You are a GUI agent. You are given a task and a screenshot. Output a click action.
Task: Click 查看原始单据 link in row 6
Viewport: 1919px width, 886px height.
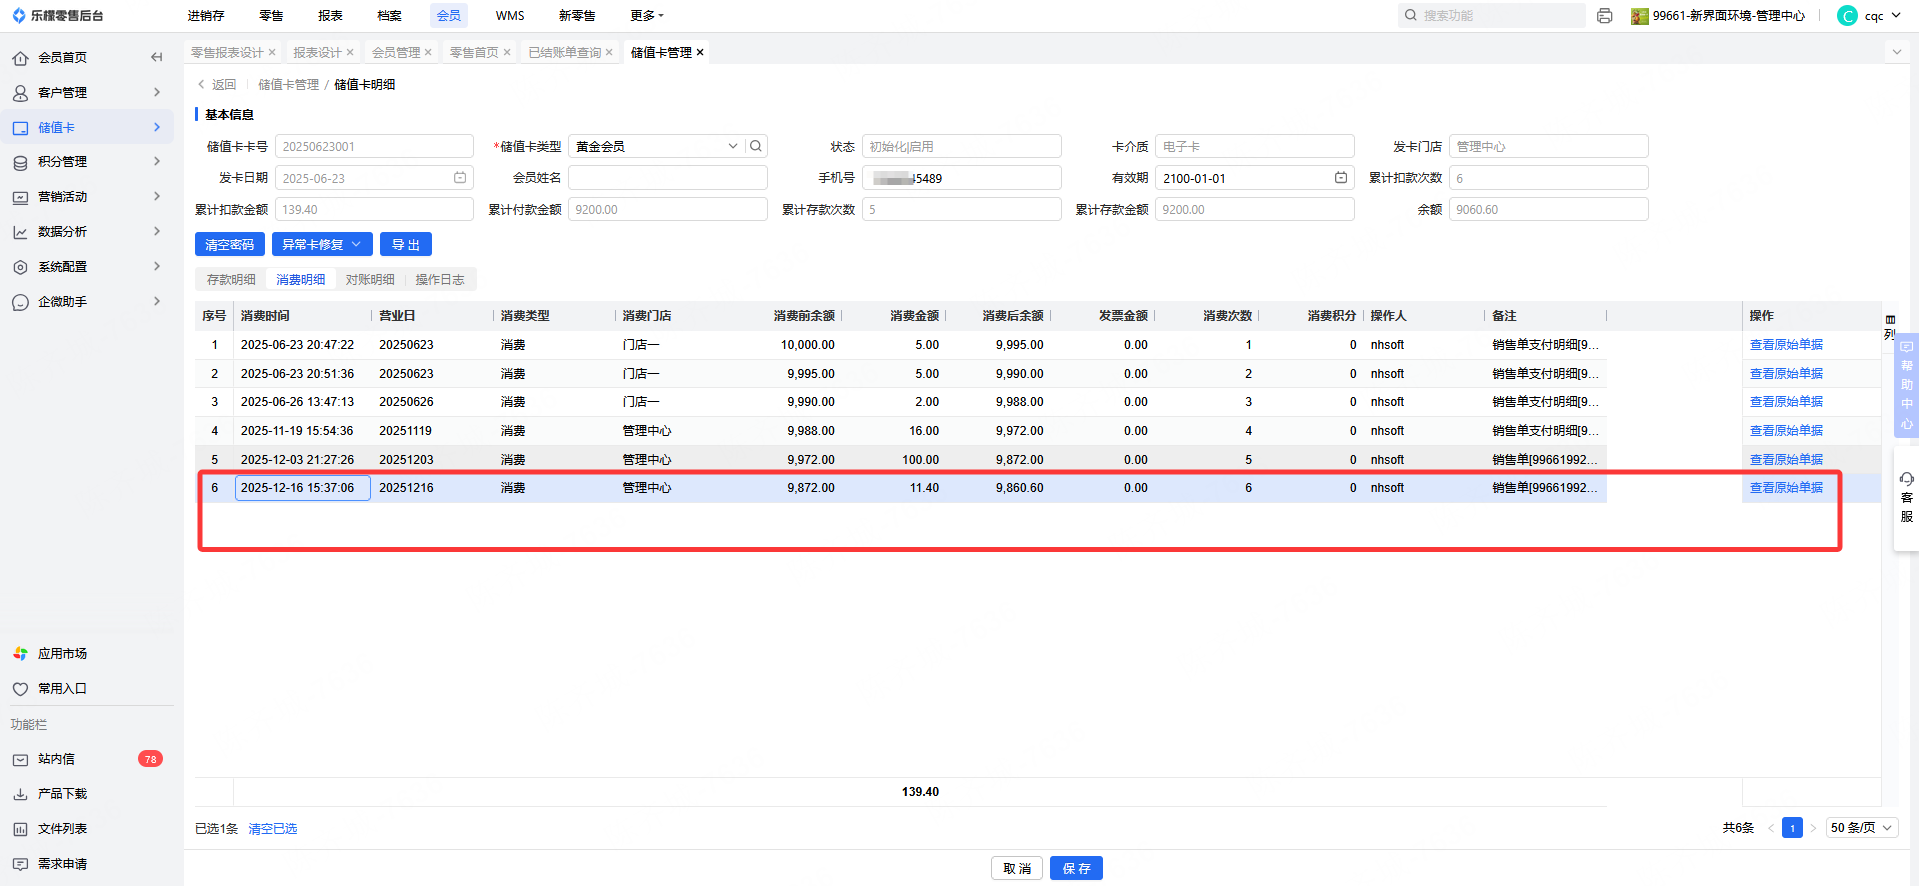click(x=1786, y=488)
